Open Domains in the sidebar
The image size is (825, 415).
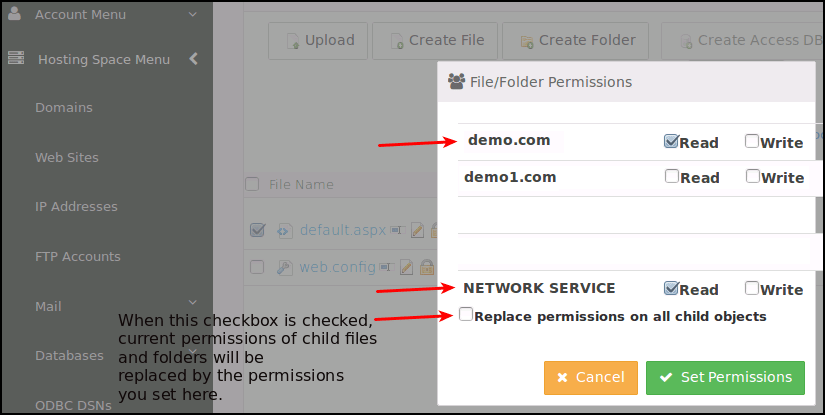(x=64, y=107)
